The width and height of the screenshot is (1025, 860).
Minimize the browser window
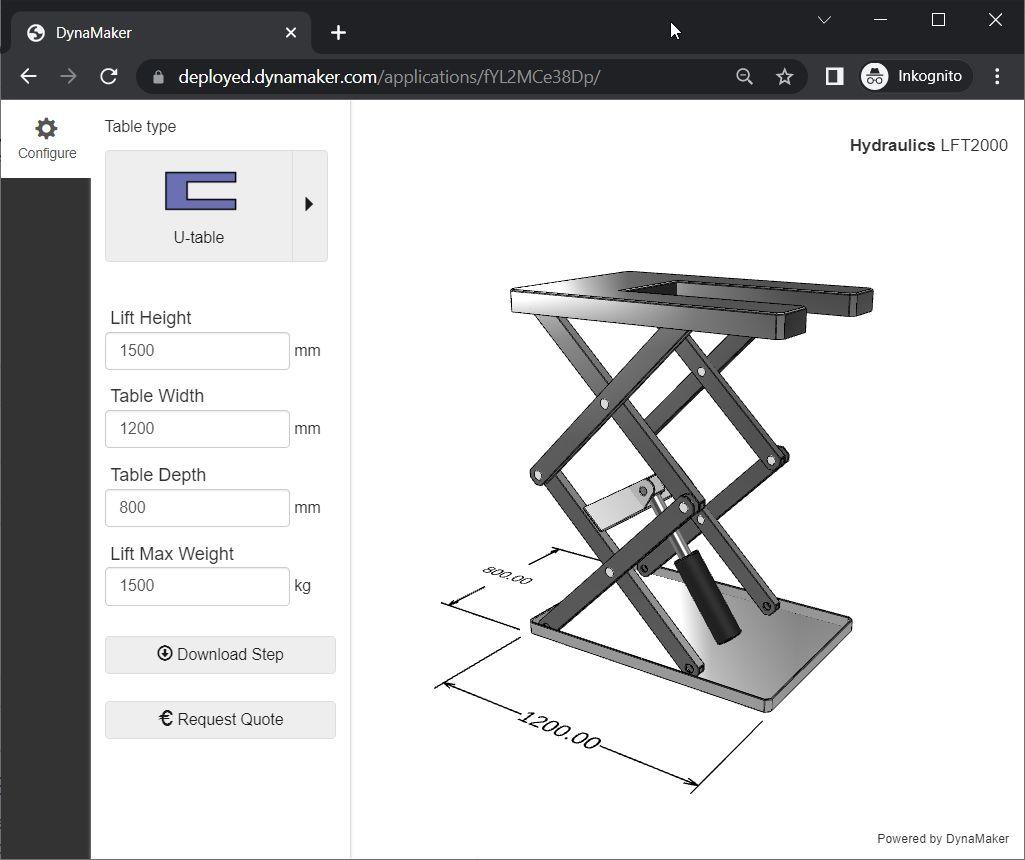pos(881,20)
